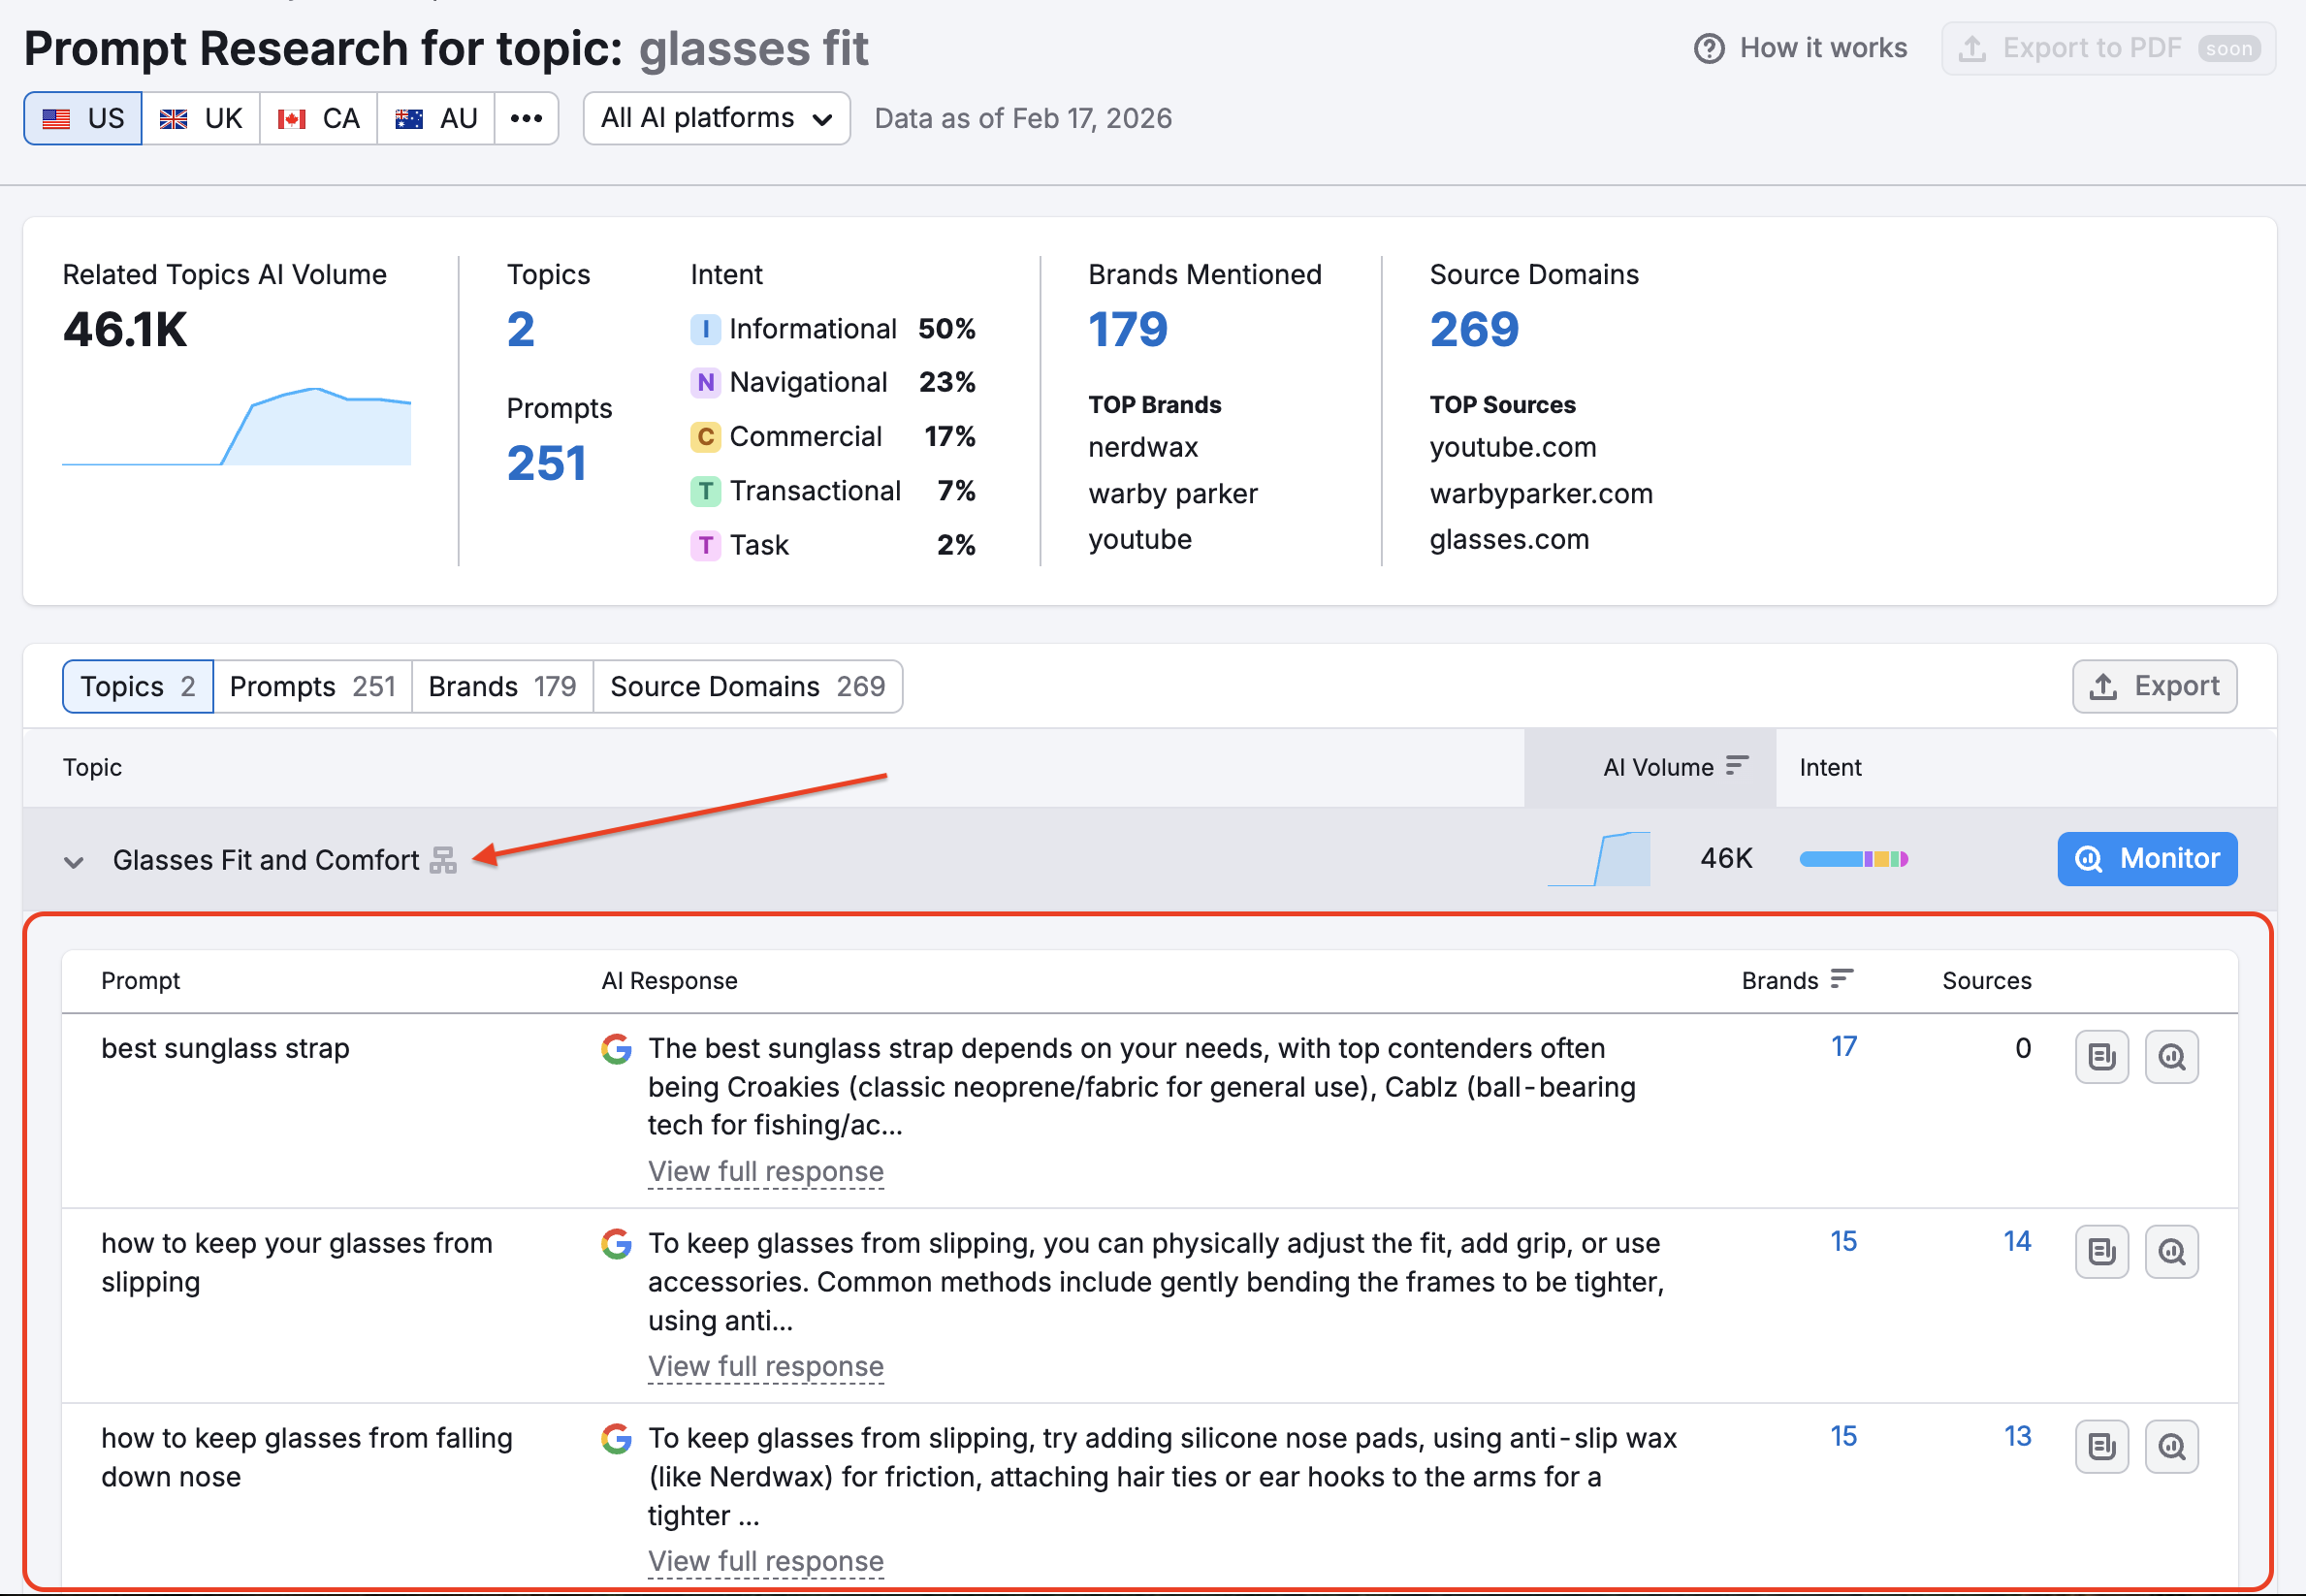Collapse the Glasses Fit and Comfort topic row

coord(73,861)
